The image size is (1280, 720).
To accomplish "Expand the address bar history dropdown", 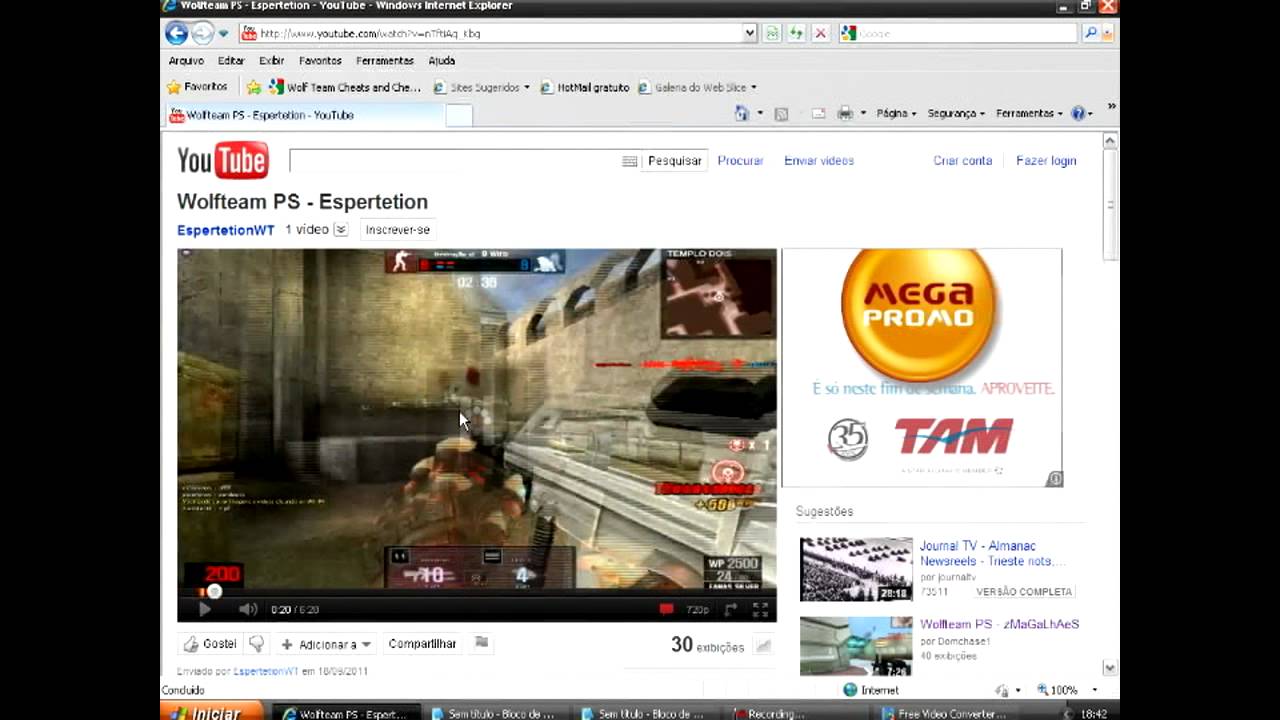I will click(x=750, y=33).
